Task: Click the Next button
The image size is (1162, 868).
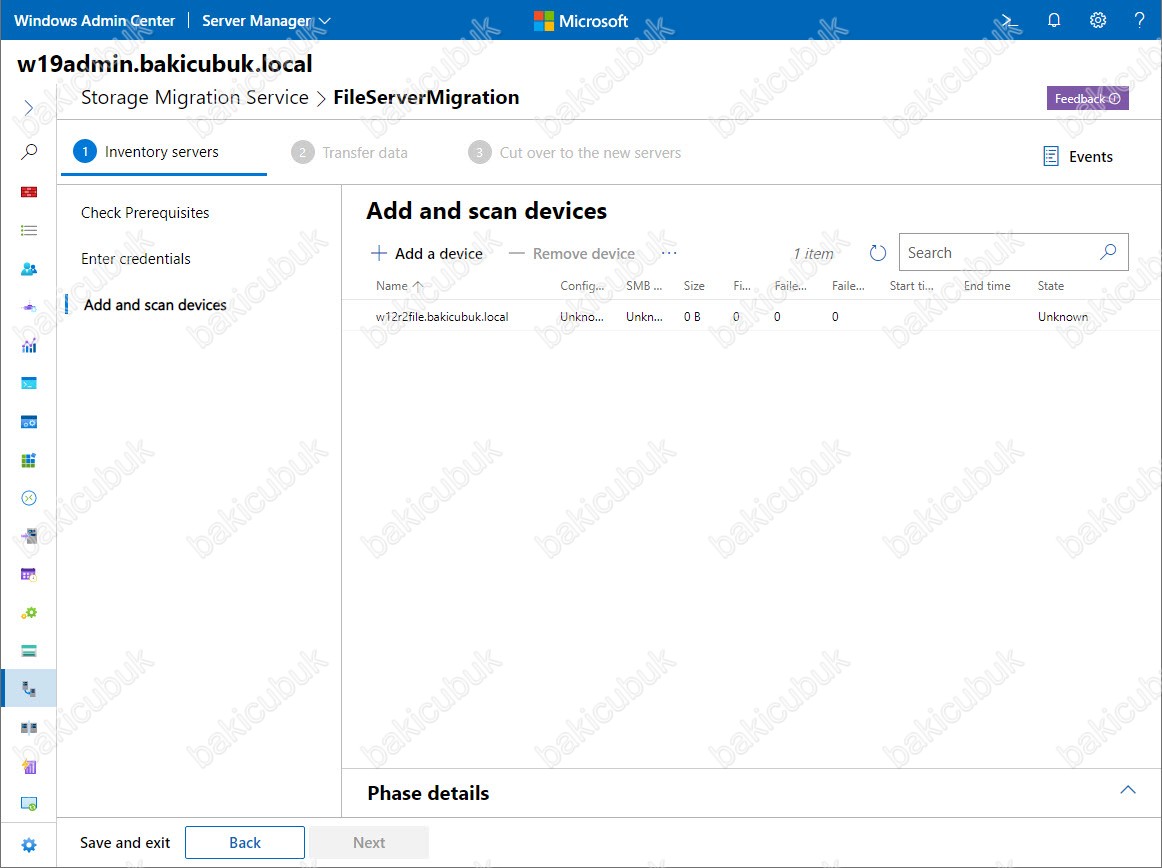Action: click(x=369, y=843)
